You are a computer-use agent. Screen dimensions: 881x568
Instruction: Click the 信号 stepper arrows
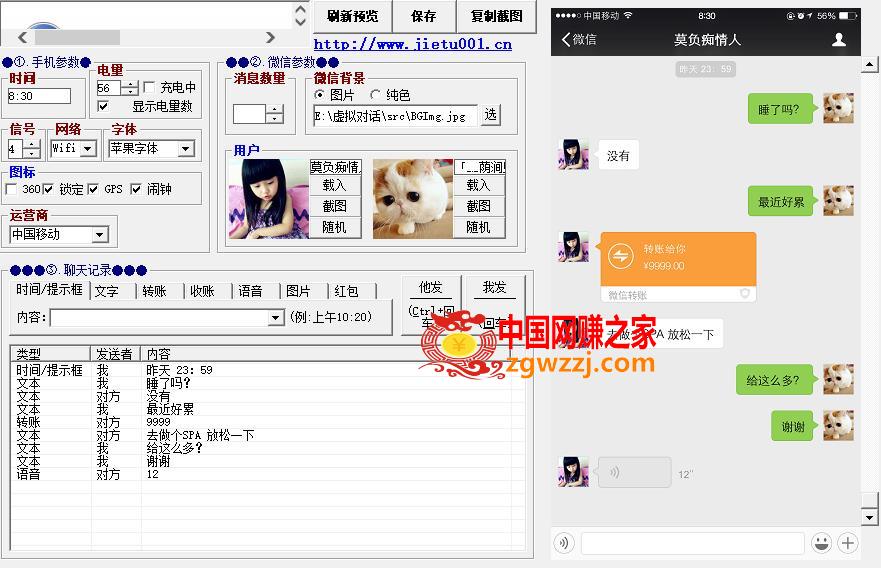click(x=31, y=149)
